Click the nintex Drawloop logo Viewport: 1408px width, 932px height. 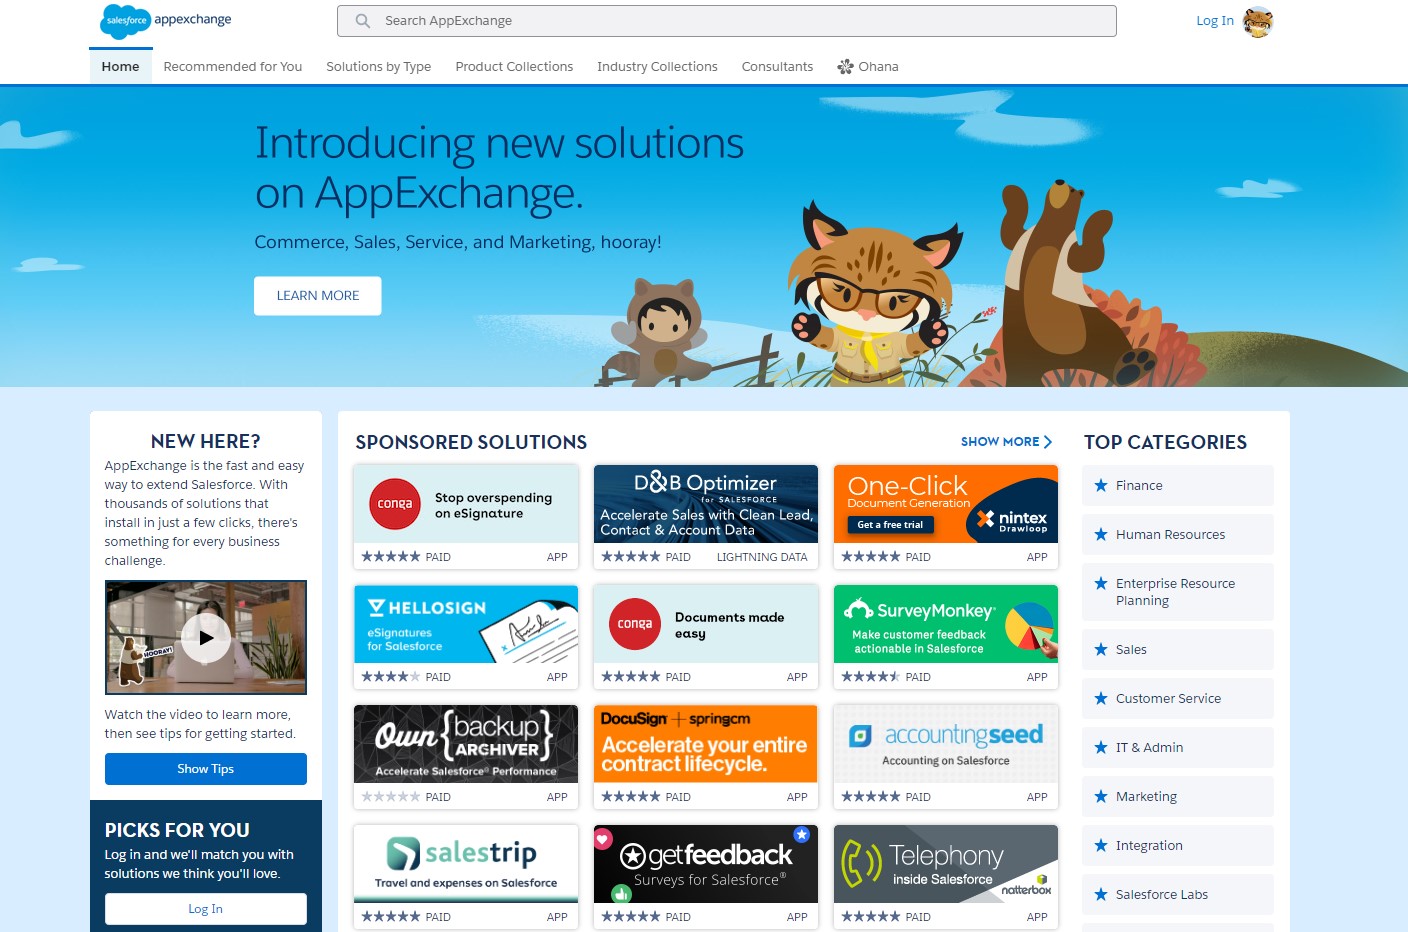pyautogui.click(x=1012, y=519)
